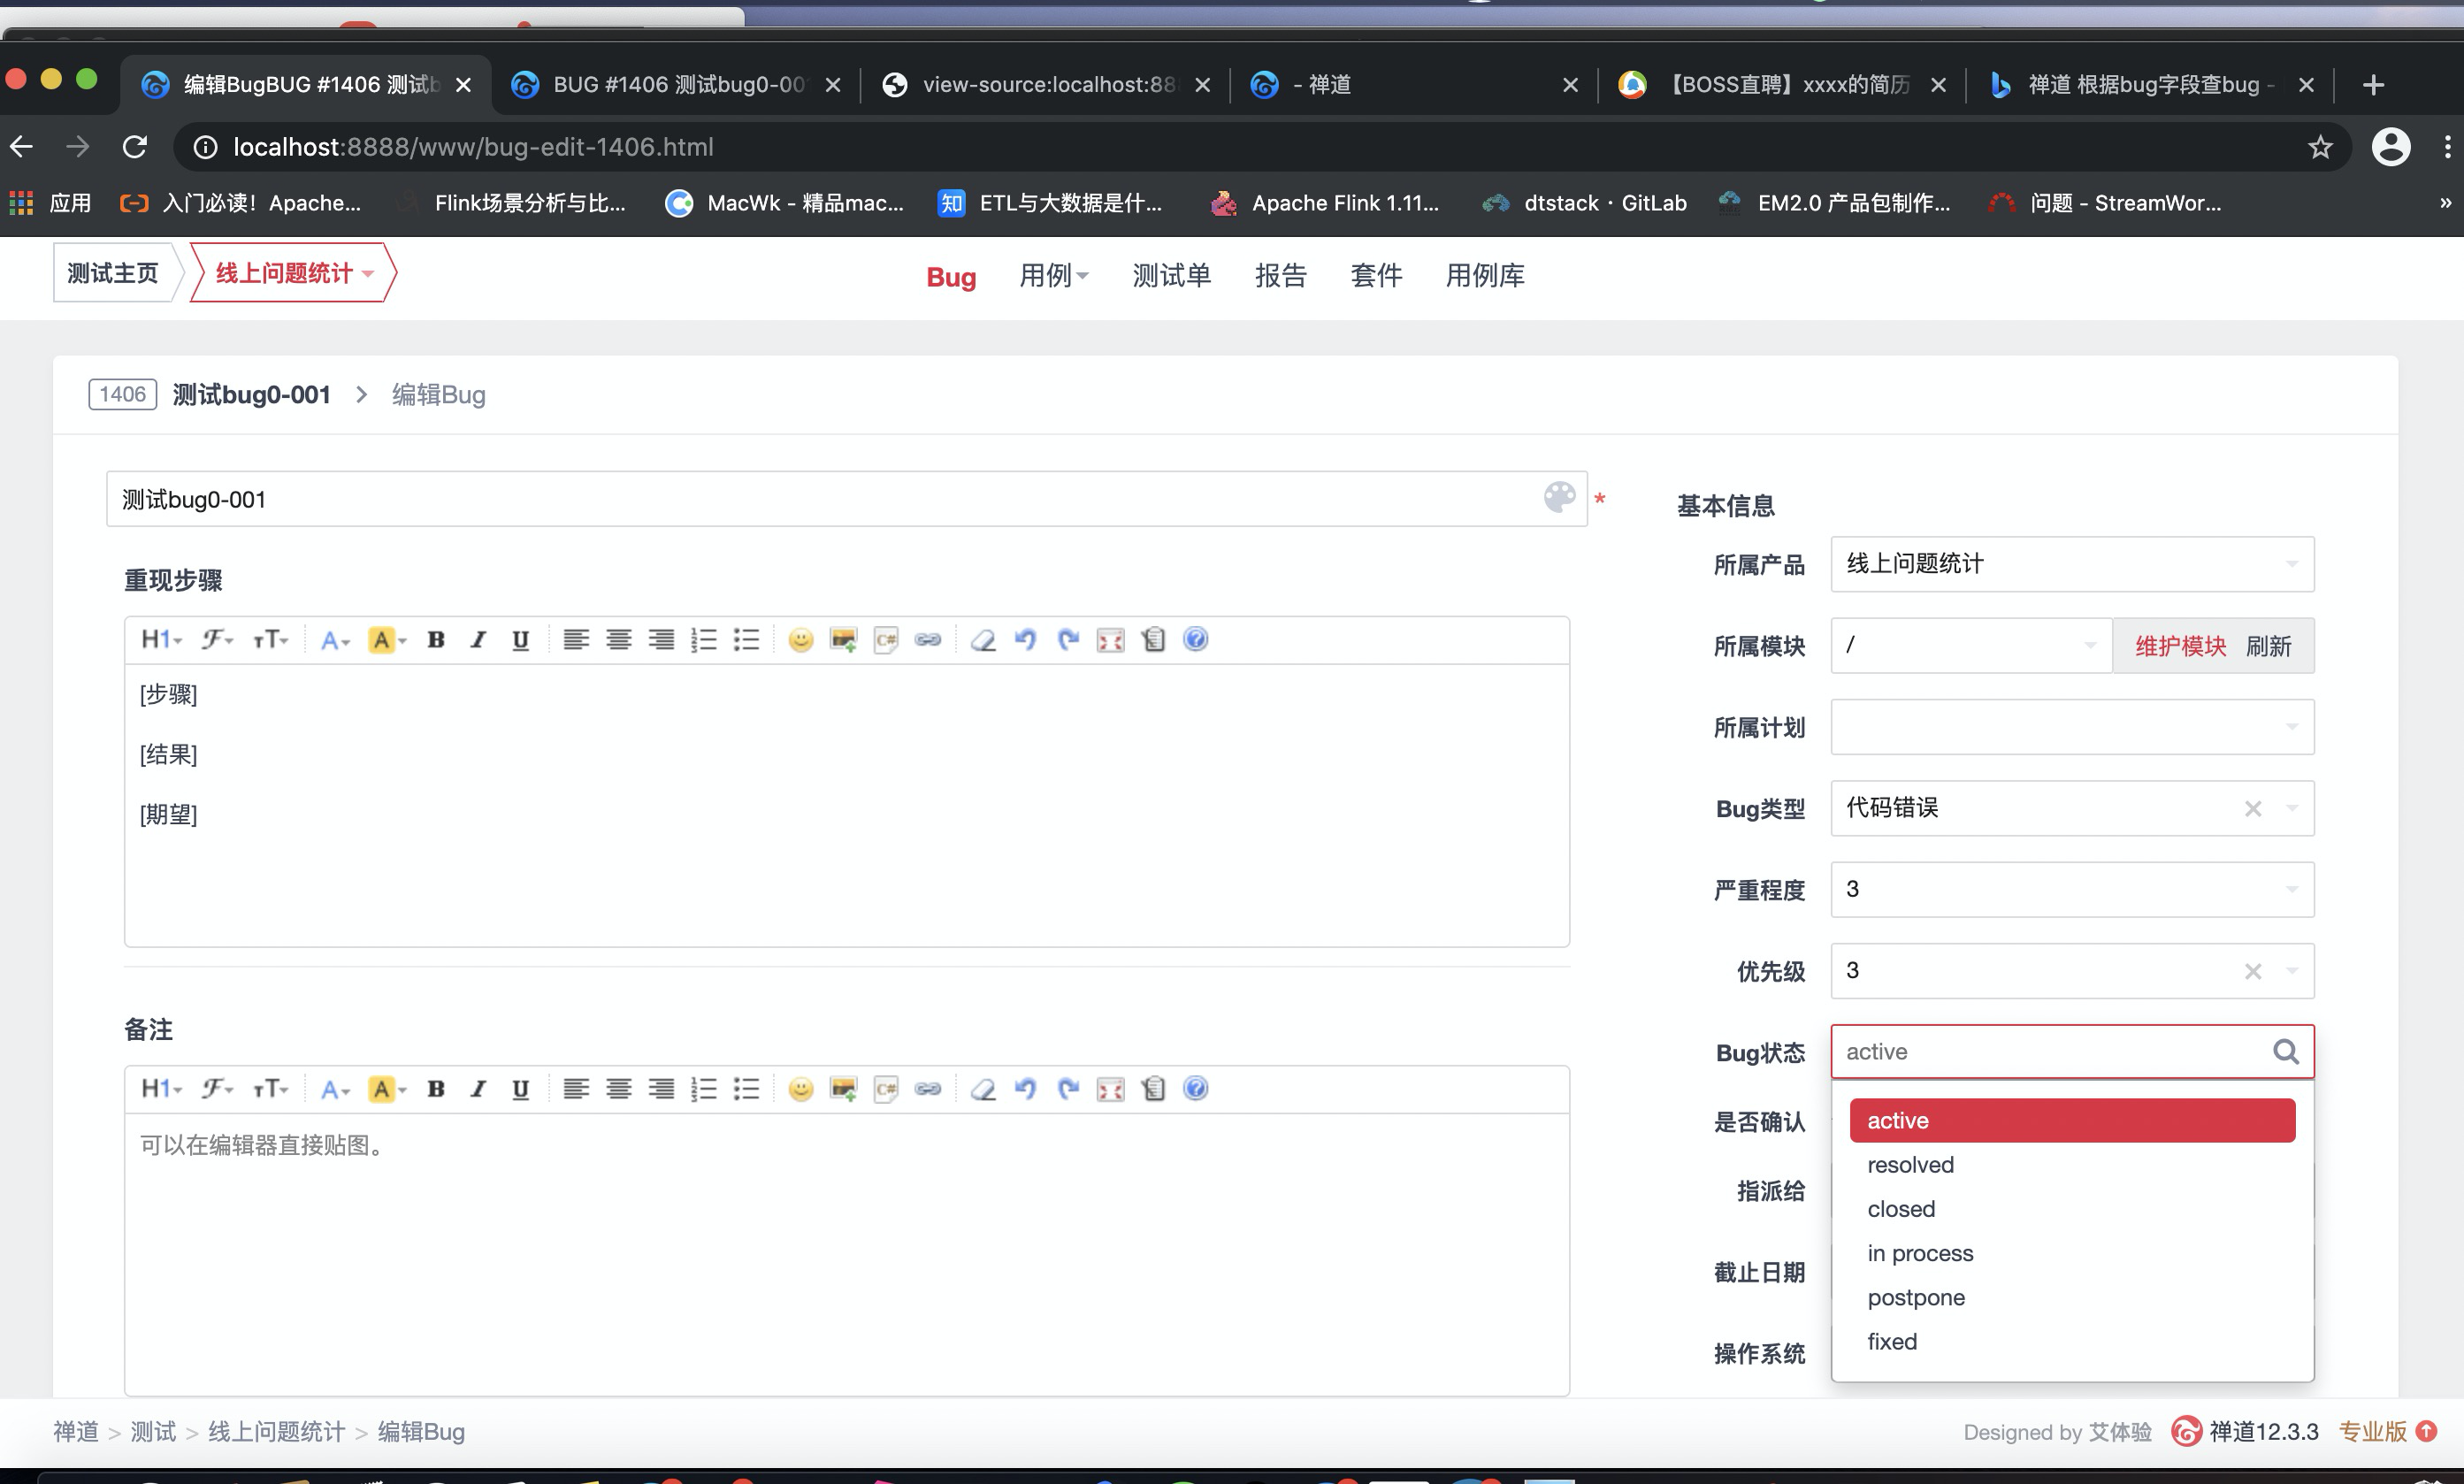Screen dimensions: 2464x1484
Task: Switch to the 测试单 navigation tab
Action: pos(1171,275)
